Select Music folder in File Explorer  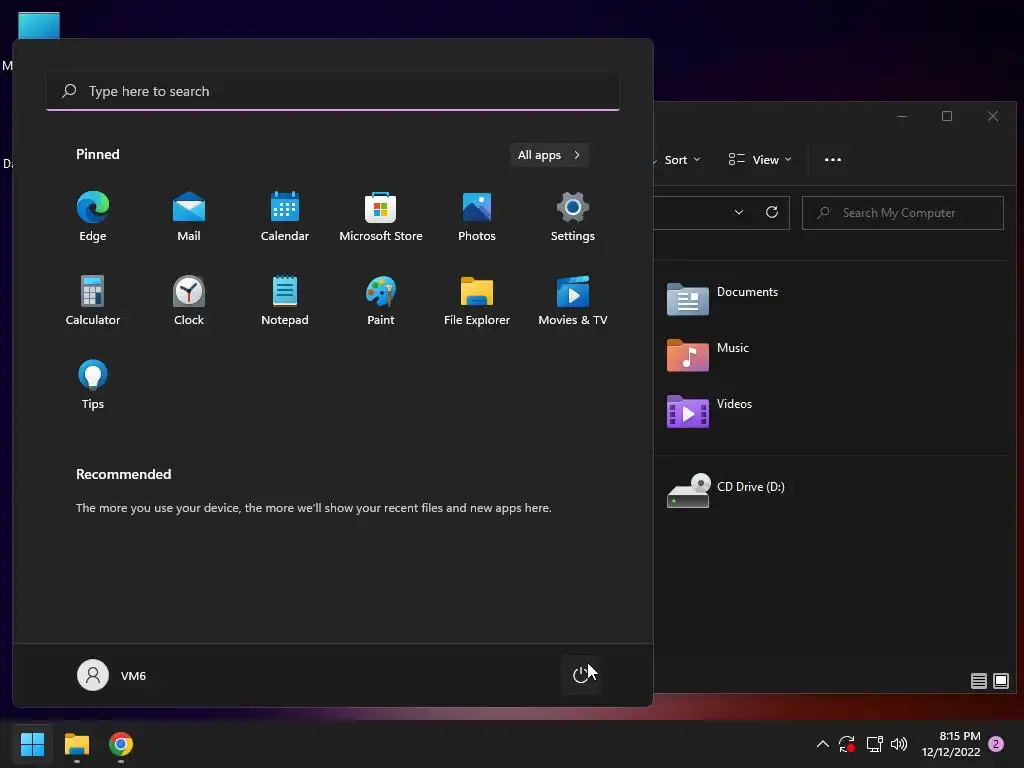(708, 356)
